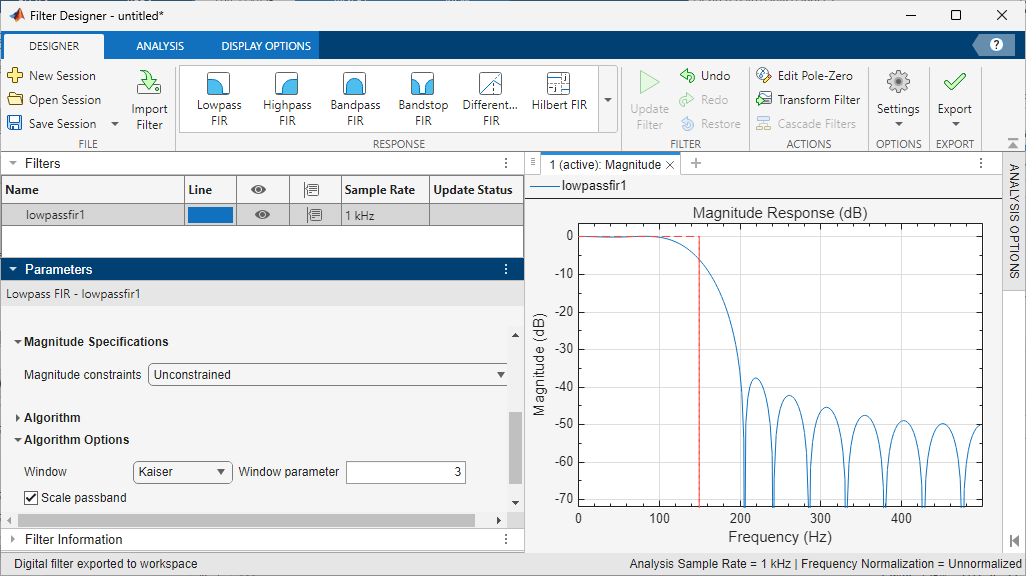The height and width of the screenshot is (576, 1026).
Task: Add a new plot tab with plus
Action: (696, 164)
